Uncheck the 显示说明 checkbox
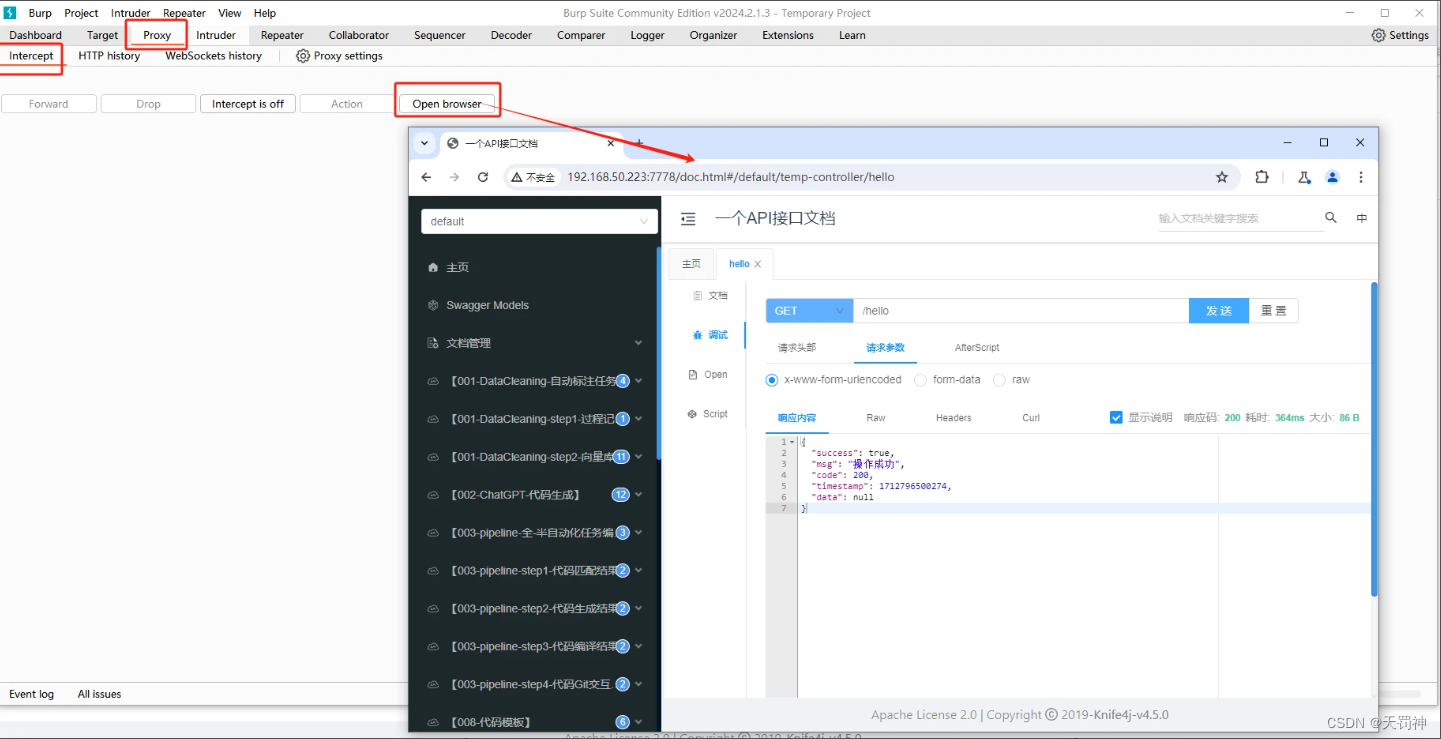This screenshot has width=1441, height=739. pos(1116,417)
